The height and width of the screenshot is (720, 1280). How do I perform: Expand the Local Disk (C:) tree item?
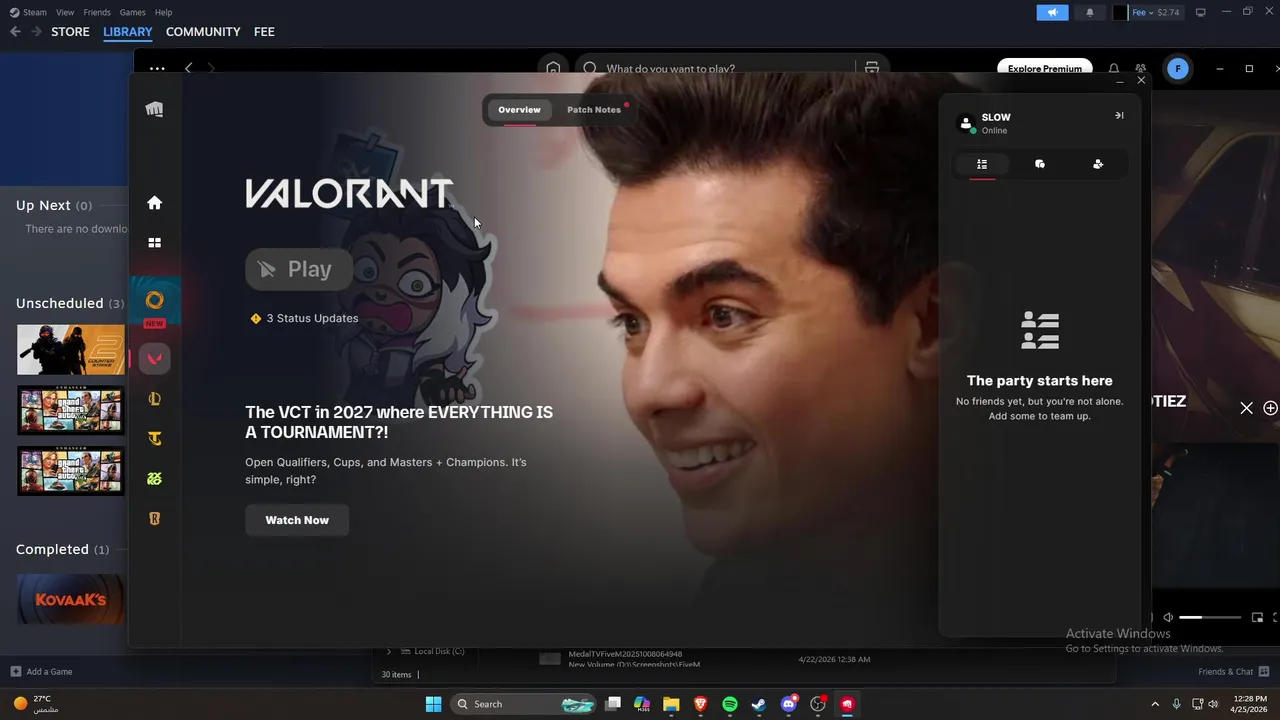pyautogui.click(x=389, y=652)
